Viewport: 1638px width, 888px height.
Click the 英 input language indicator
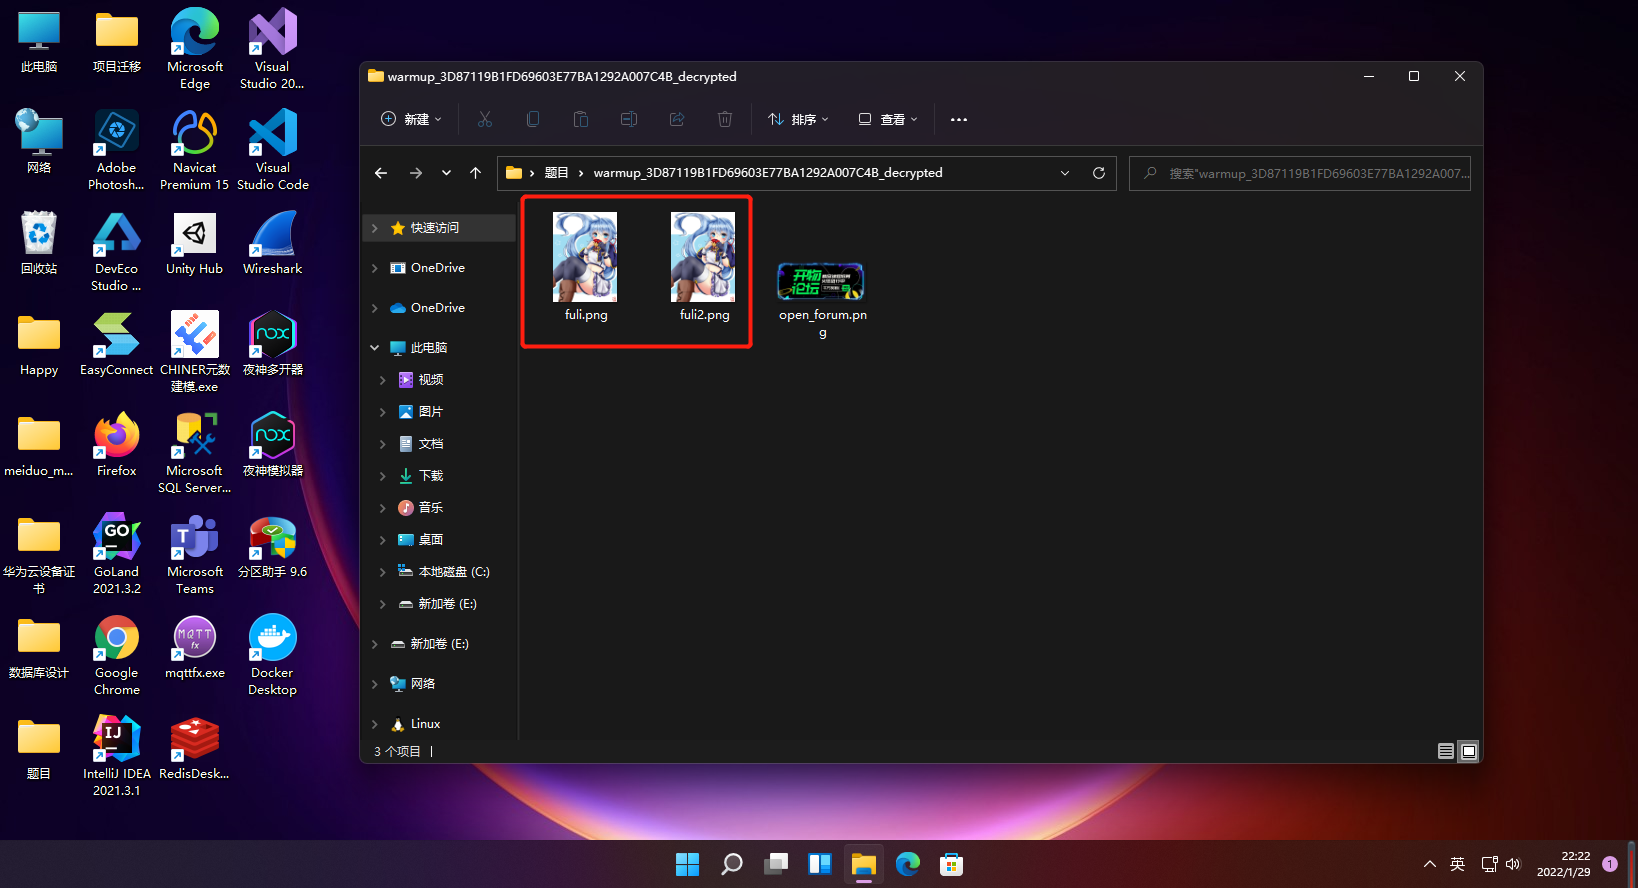pos(1458,864)
